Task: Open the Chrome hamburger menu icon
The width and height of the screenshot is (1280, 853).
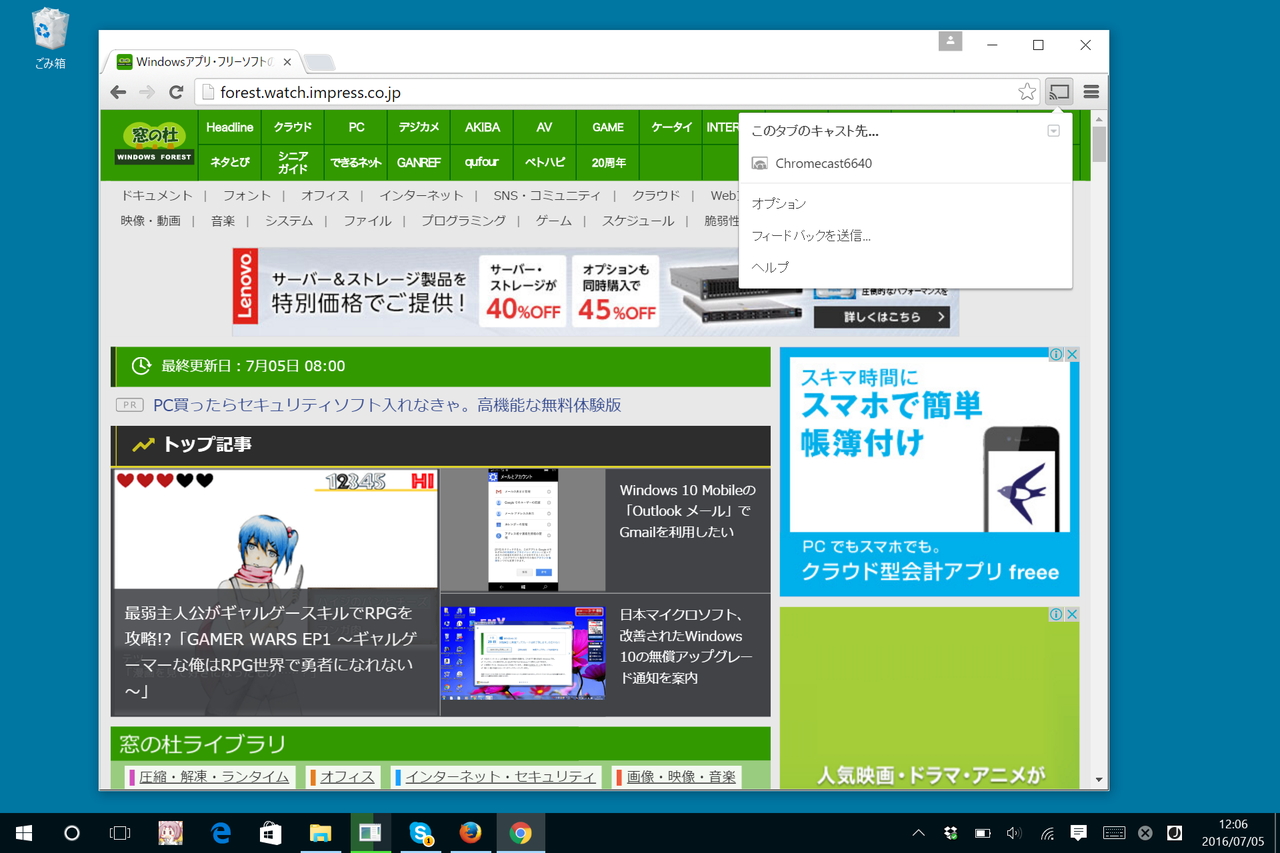Action: click(1090, 91)
